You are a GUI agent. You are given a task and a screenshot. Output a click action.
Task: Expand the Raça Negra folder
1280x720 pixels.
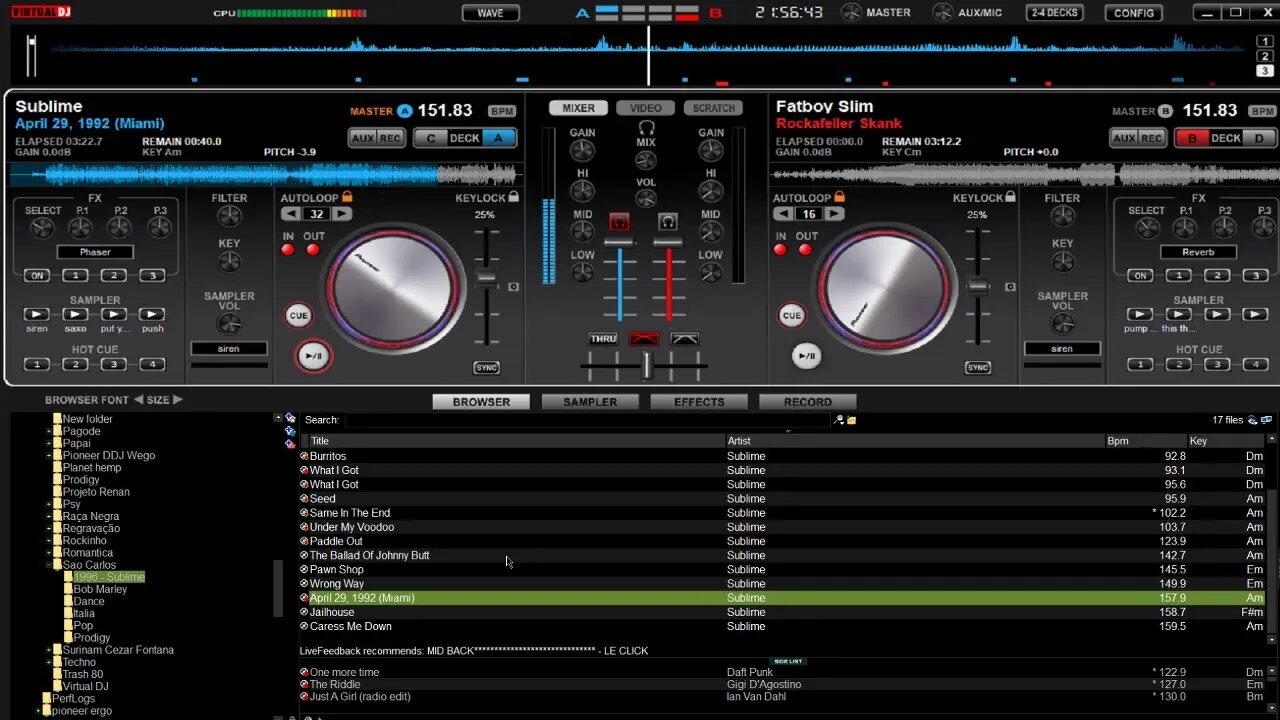coord(48,516)
